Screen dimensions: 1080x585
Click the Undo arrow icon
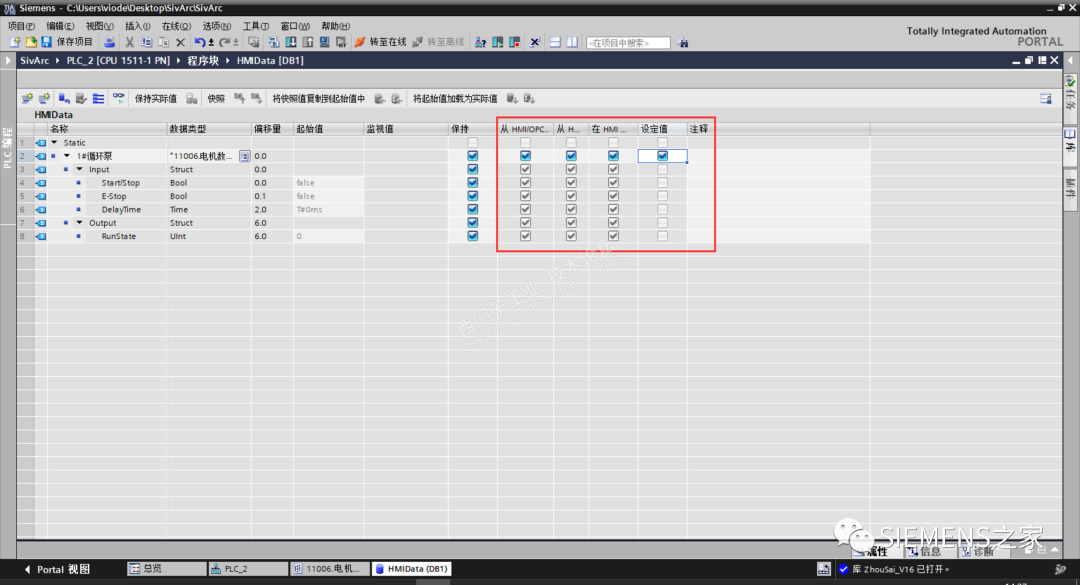point(199,42)
